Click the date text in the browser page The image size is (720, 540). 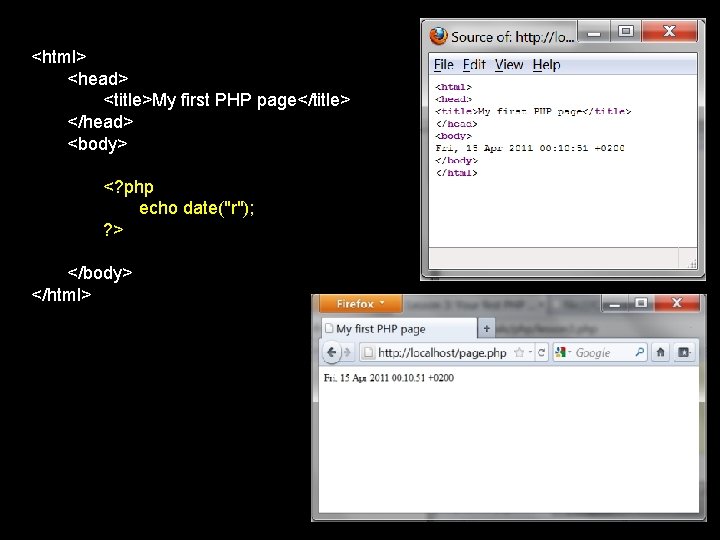388,378
